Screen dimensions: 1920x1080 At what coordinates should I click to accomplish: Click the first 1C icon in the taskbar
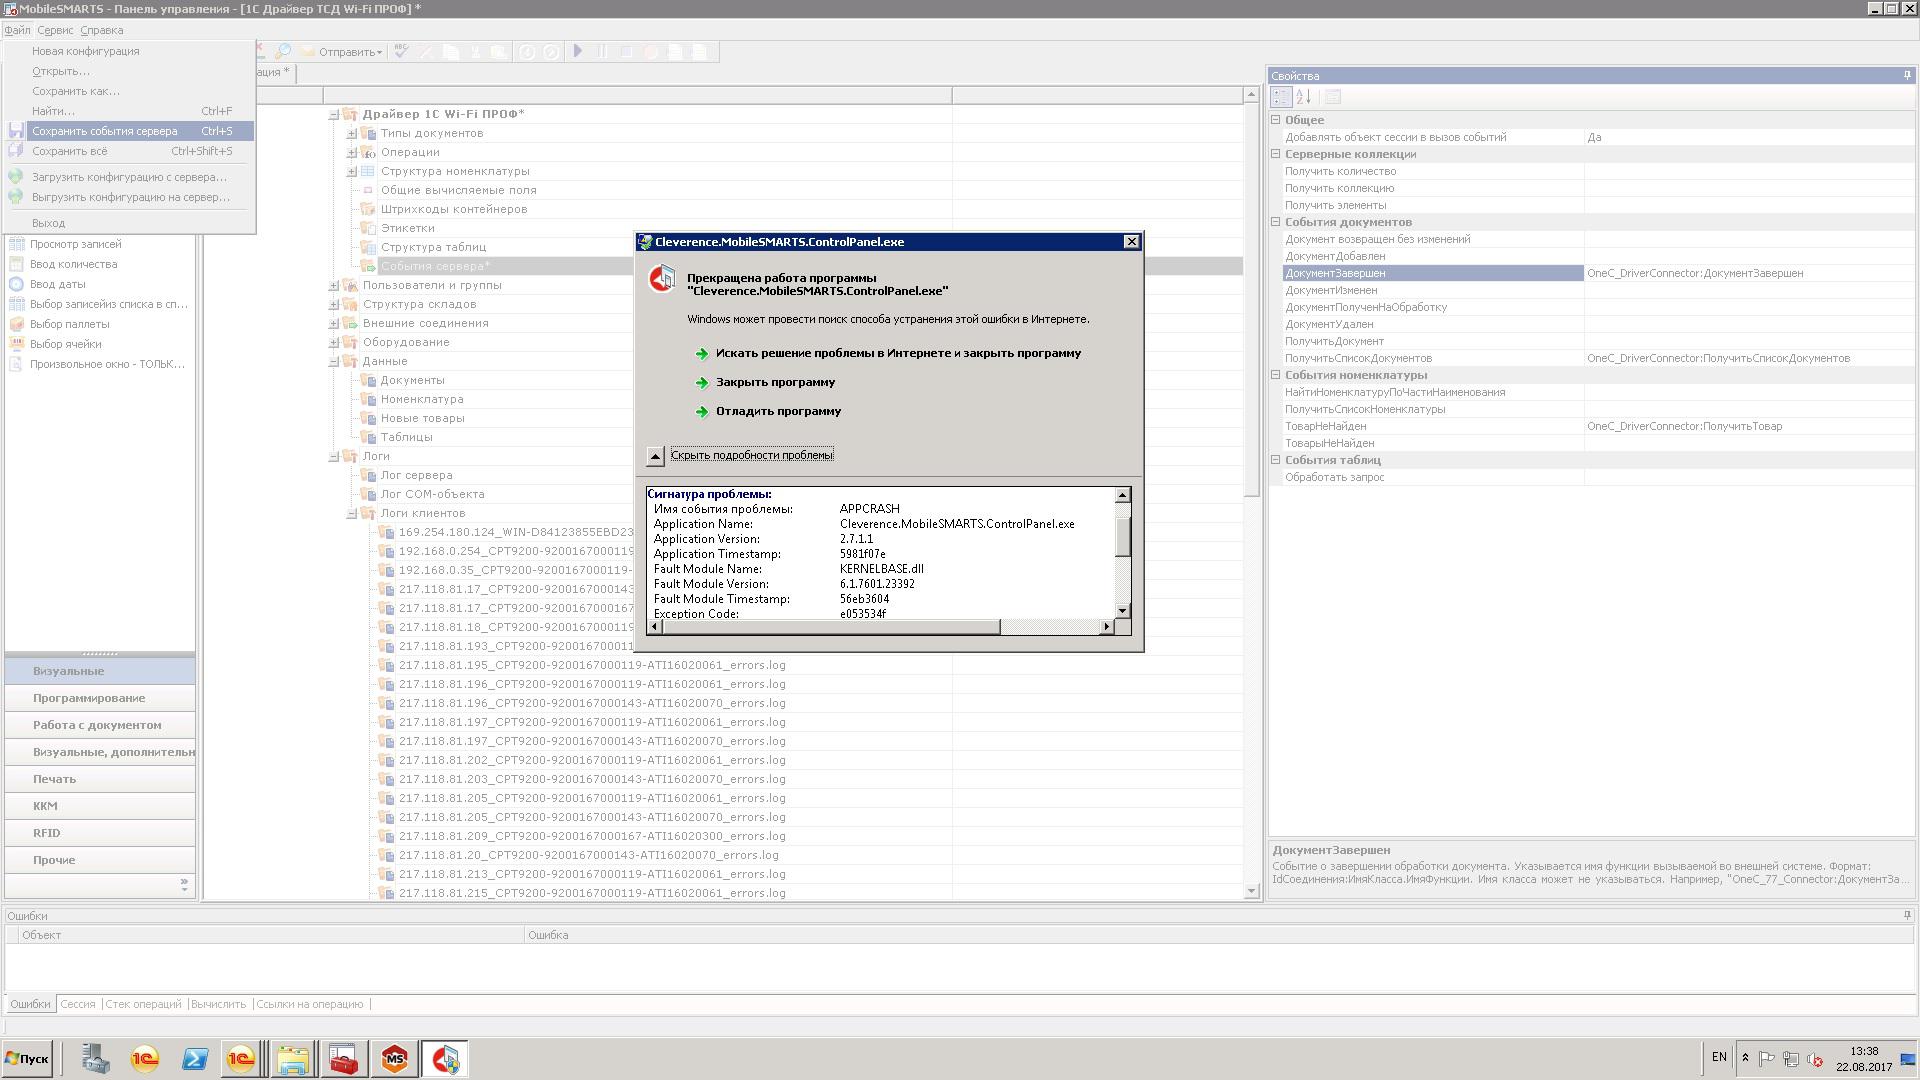point(145,1059)
